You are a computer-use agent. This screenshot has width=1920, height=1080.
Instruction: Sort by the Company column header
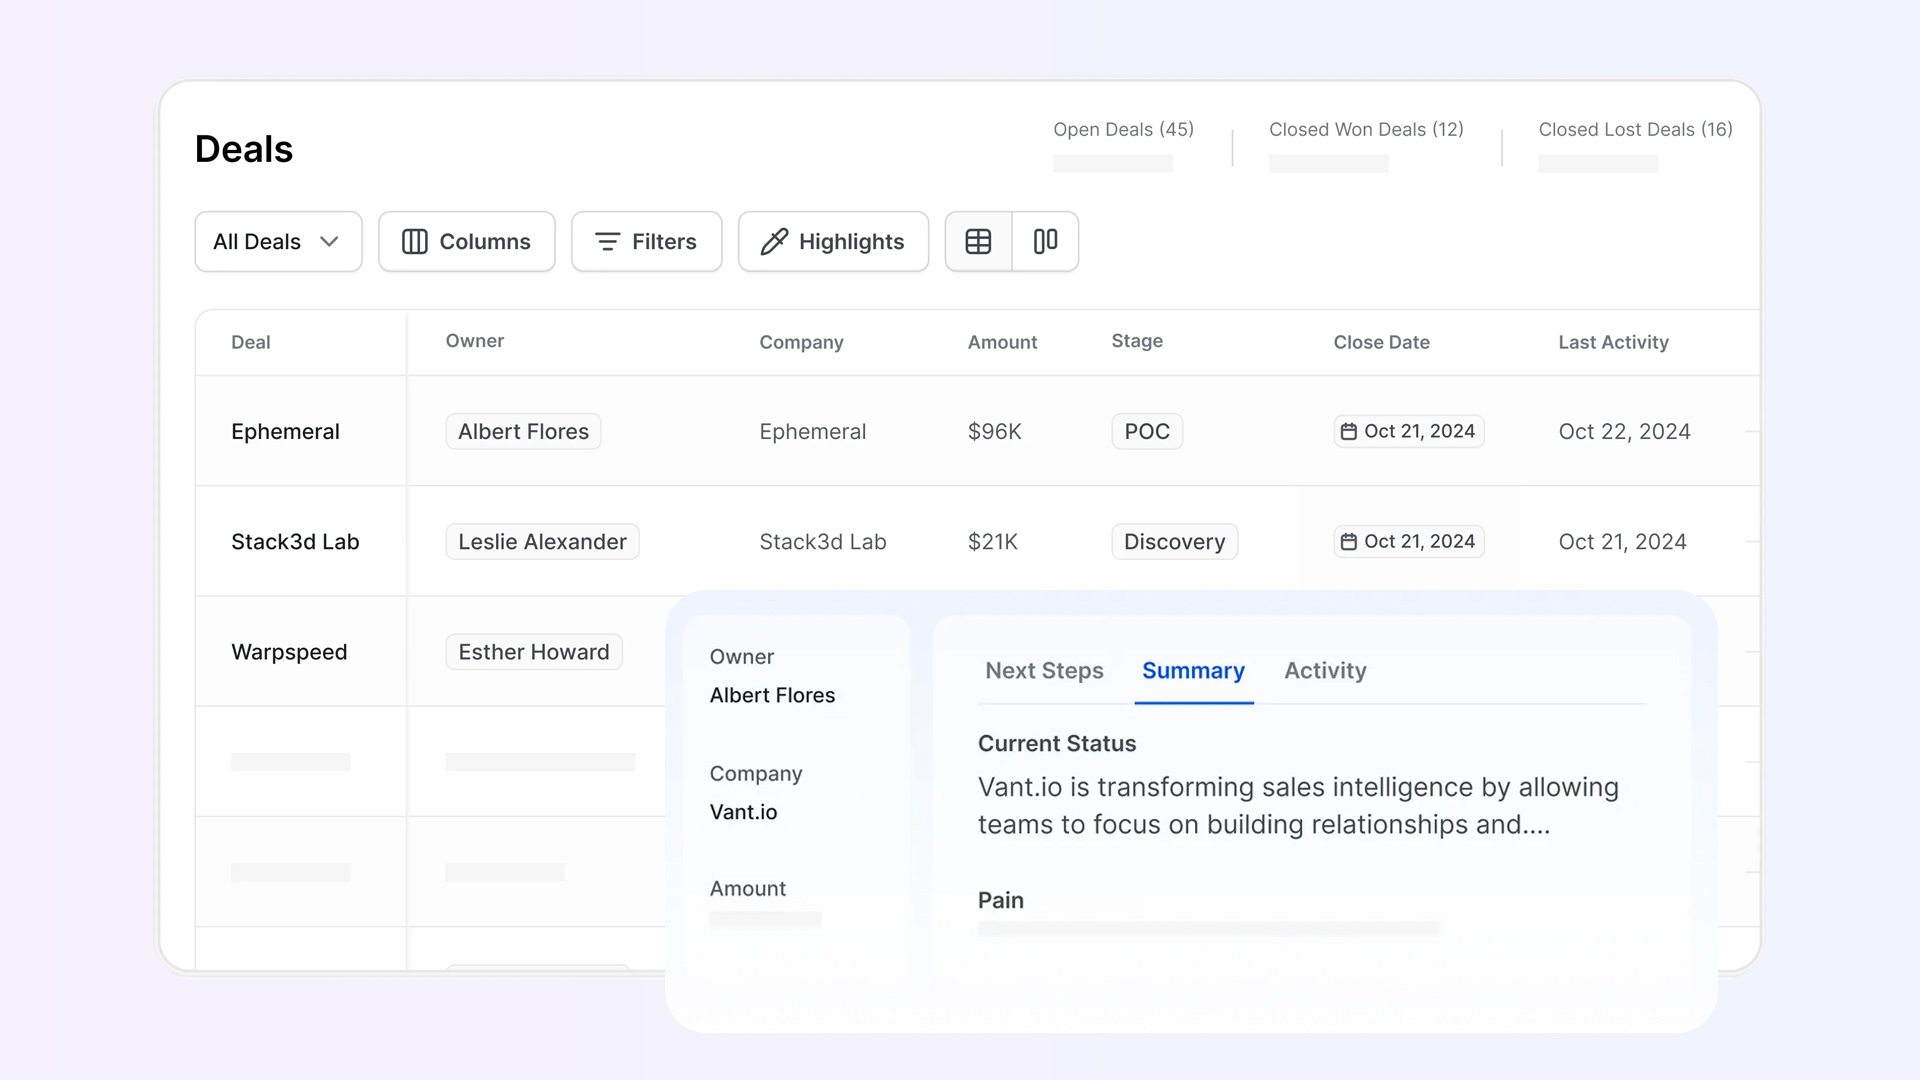[801, 342]
